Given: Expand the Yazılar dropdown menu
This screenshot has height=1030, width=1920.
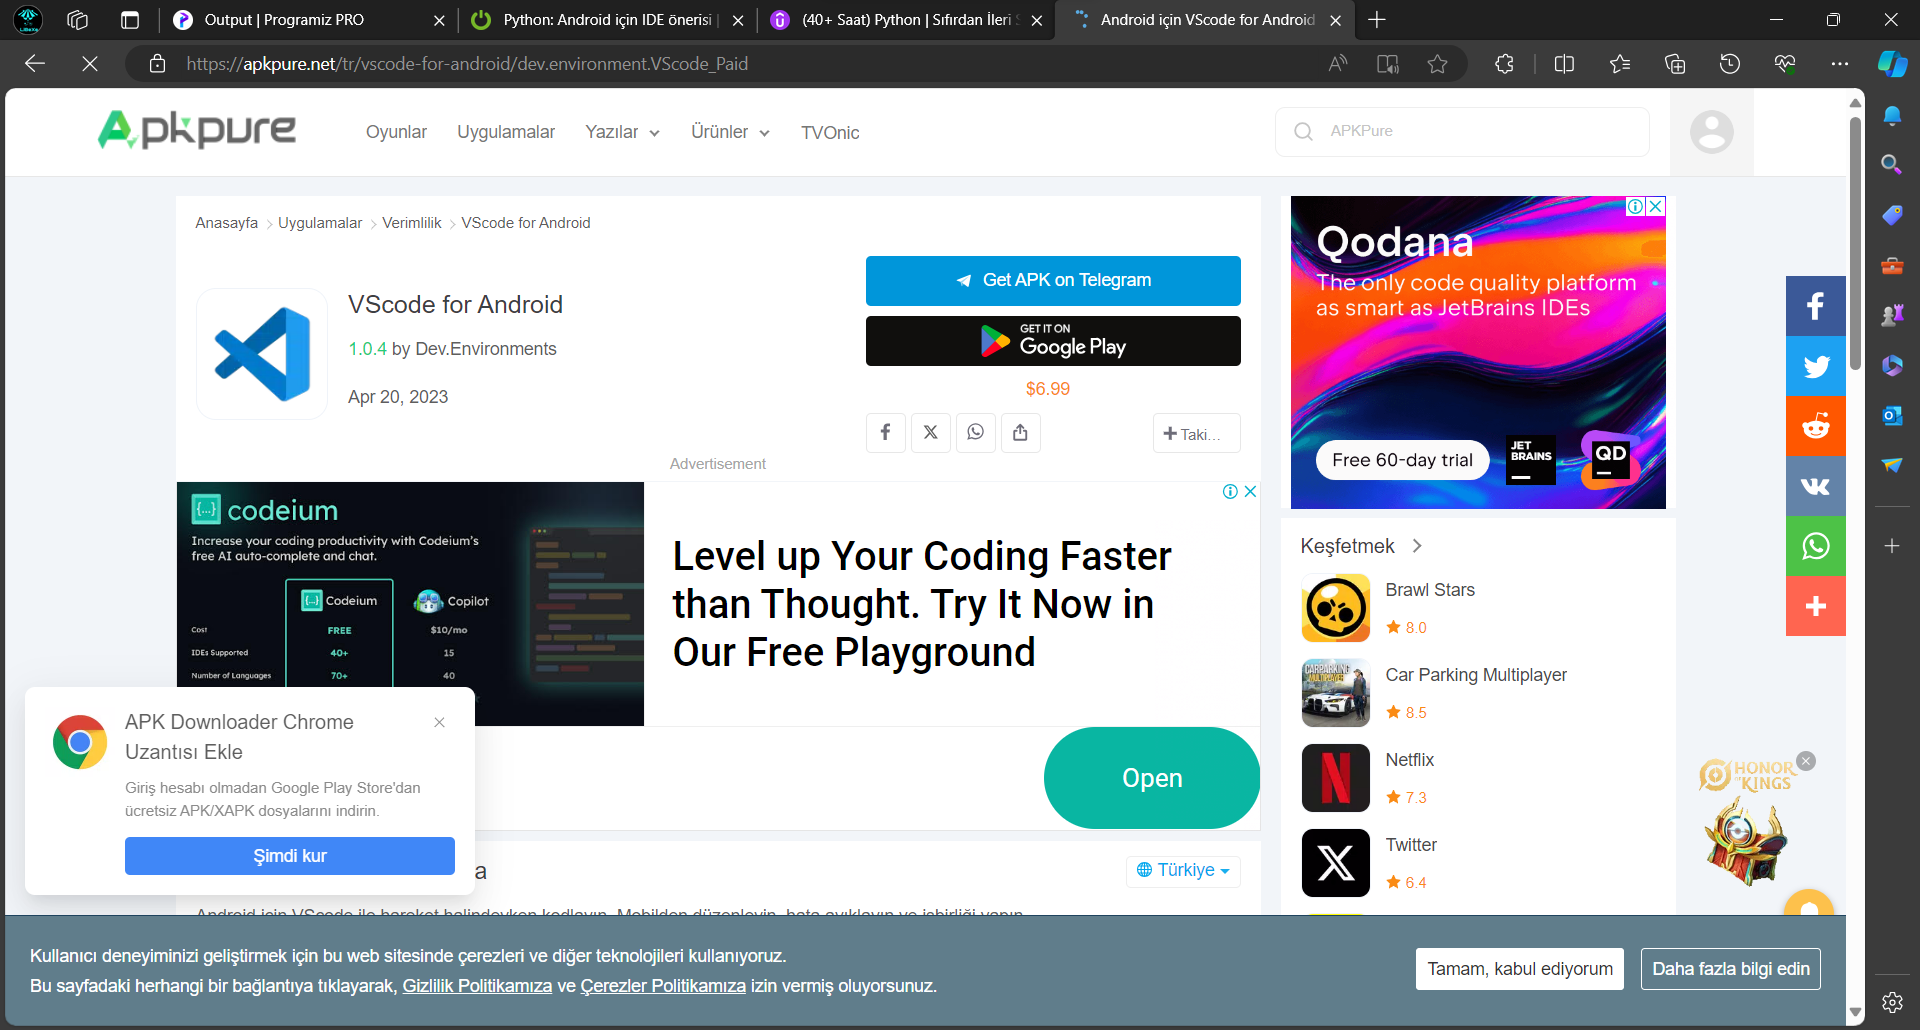Looking at the screenshot, I should (622, 132).
